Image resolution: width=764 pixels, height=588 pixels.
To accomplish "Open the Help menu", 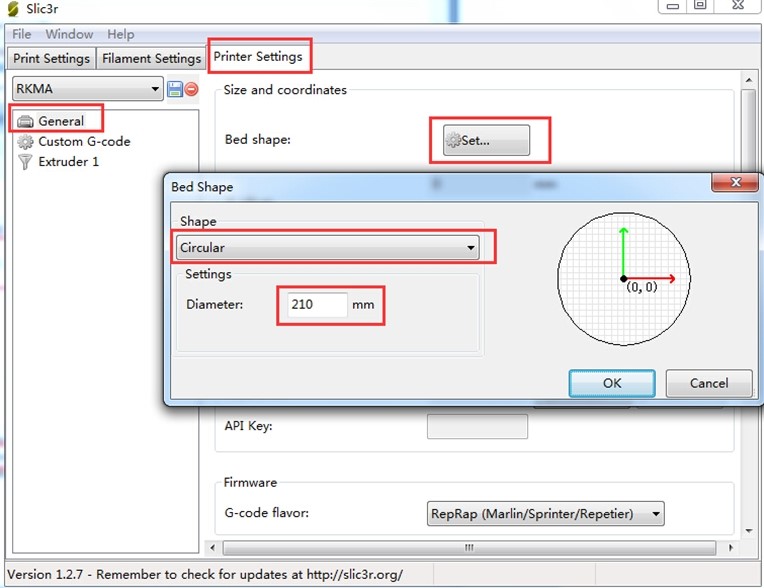I will tap(120, 34).
